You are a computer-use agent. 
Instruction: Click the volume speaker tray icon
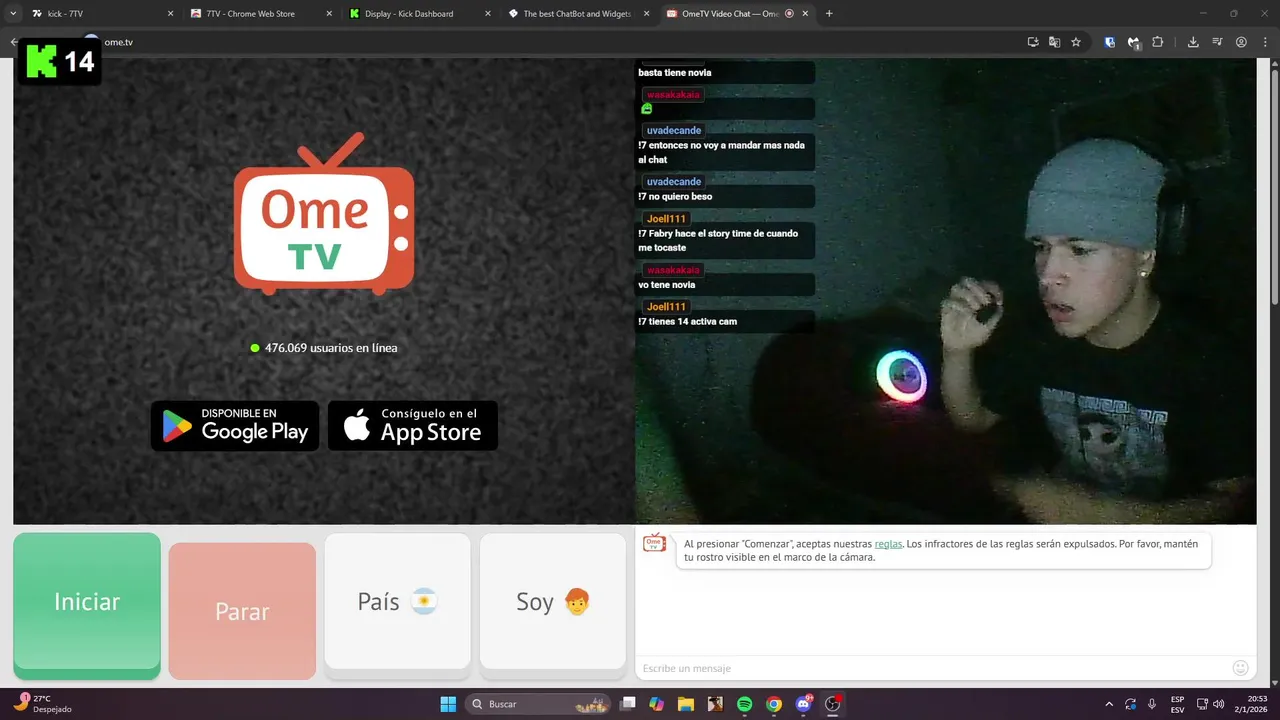(x=1218, y=704)
